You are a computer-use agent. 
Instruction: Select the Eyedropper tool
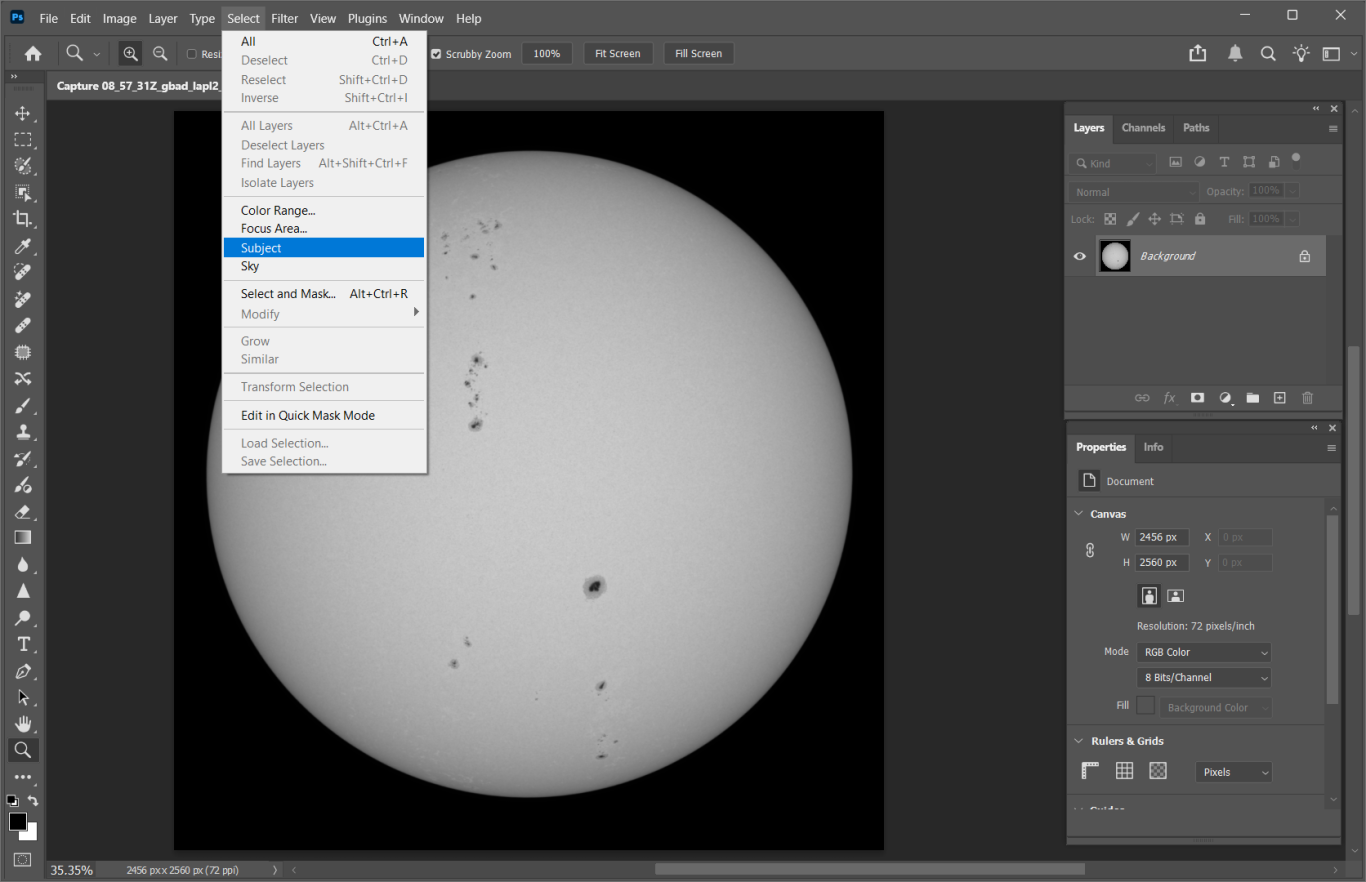[23, 246]
